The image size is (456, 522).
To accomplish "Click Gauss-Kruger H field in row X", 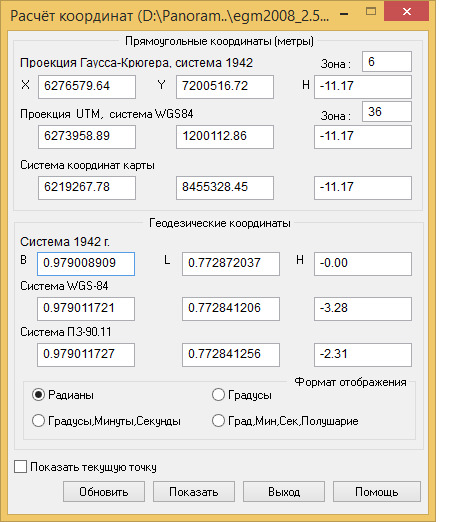I will 363,87.
